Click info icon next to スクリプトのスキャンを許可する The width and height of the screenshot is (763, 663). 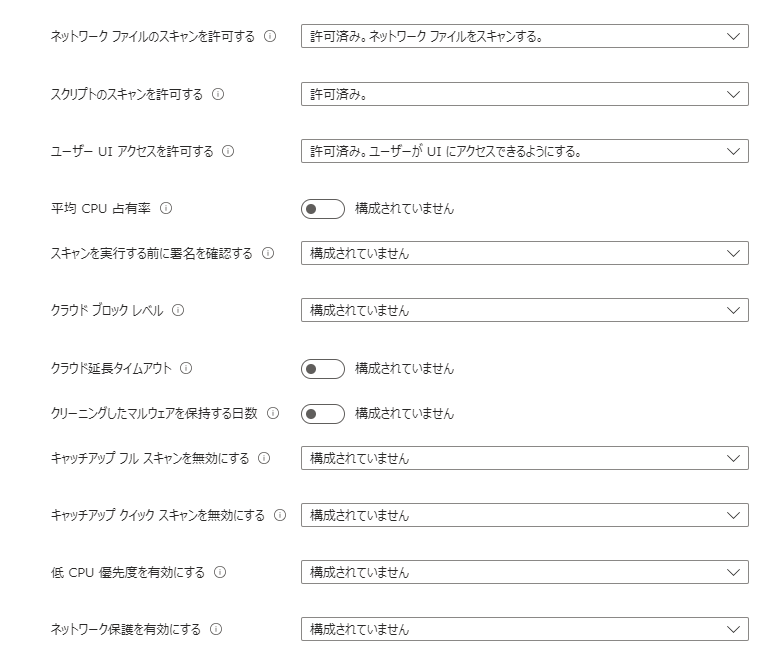click(218, 94)
